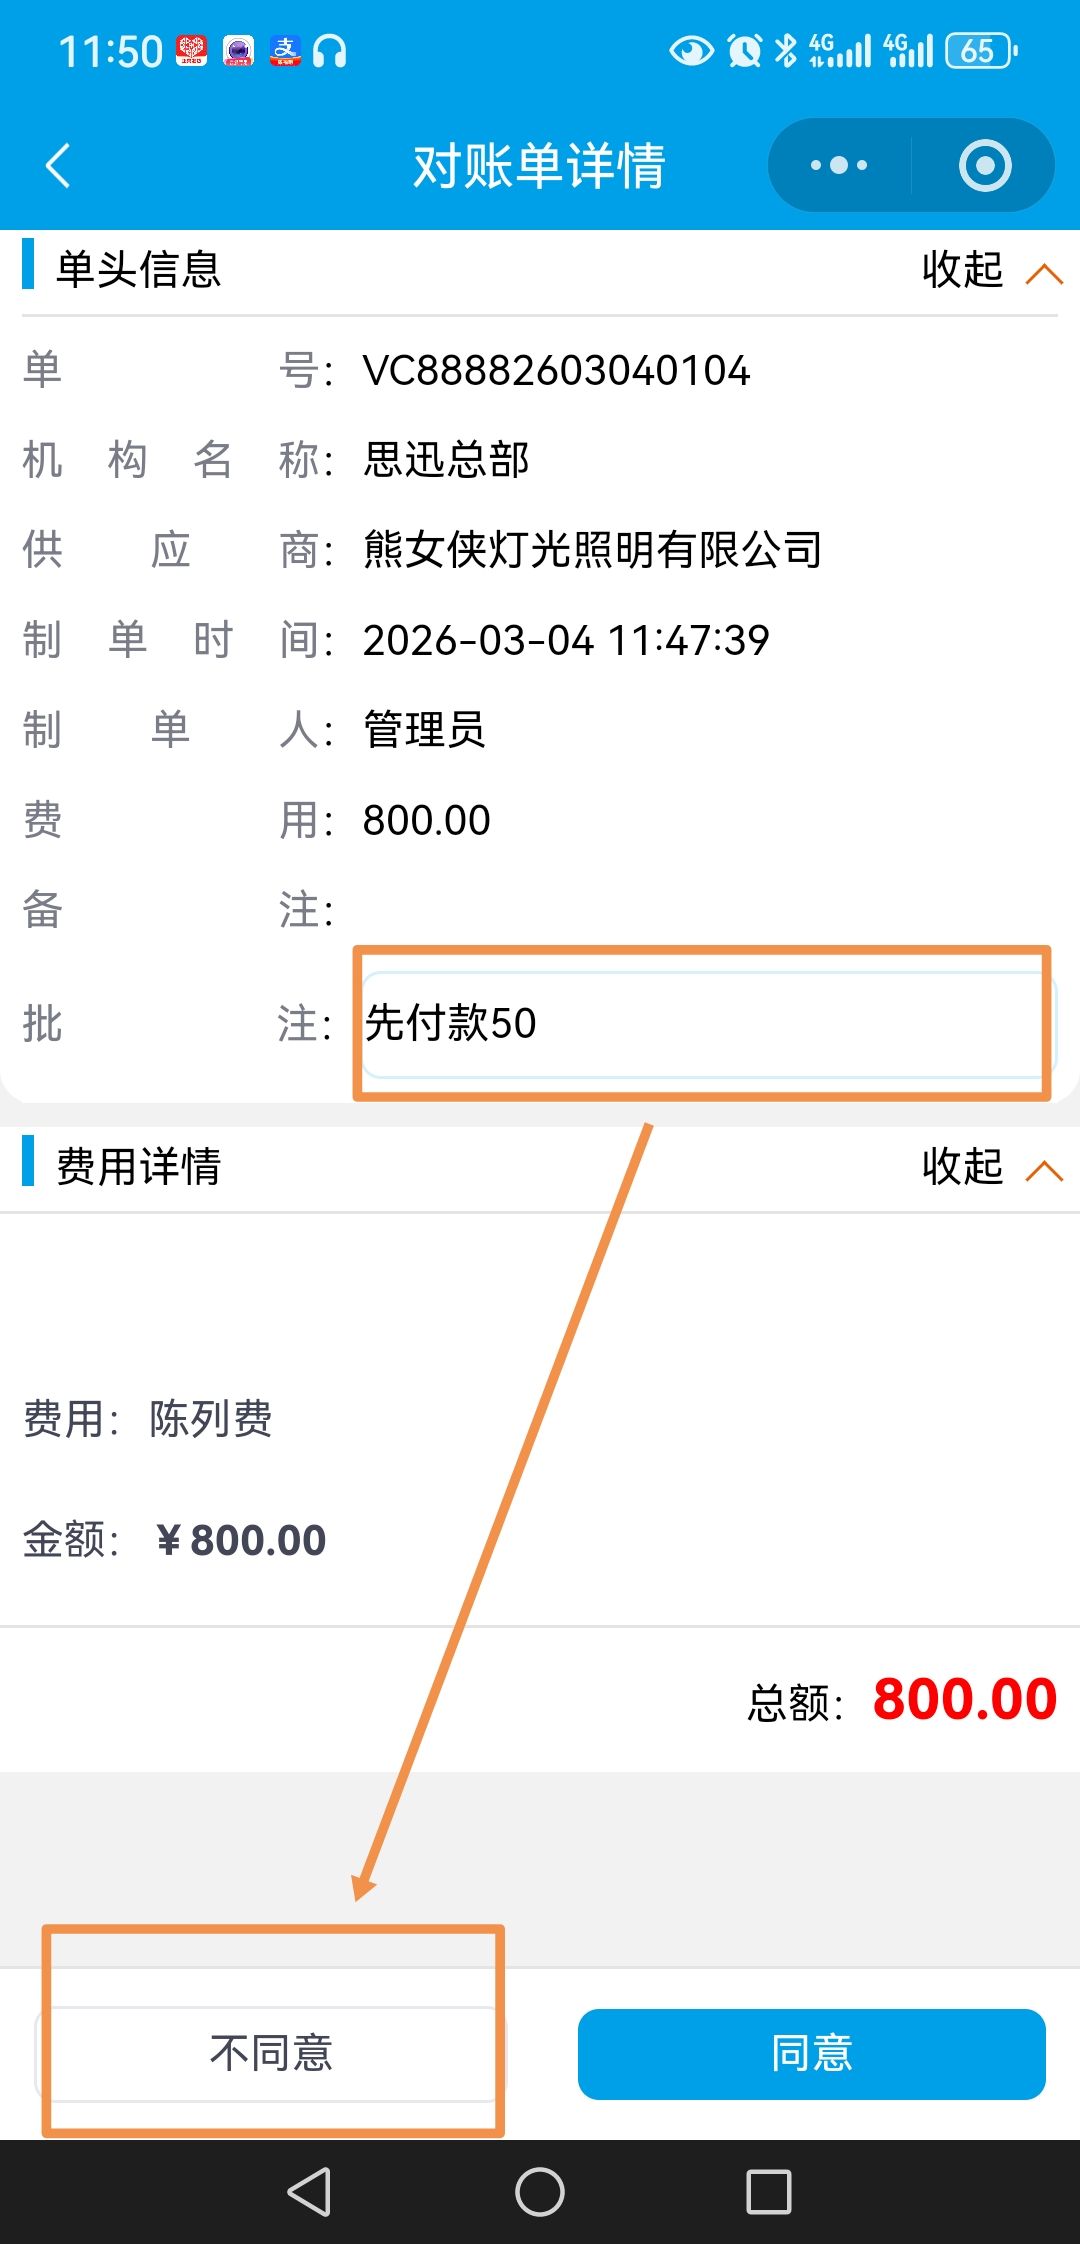Open Android recent apps square button

[x=769, y=2192]
